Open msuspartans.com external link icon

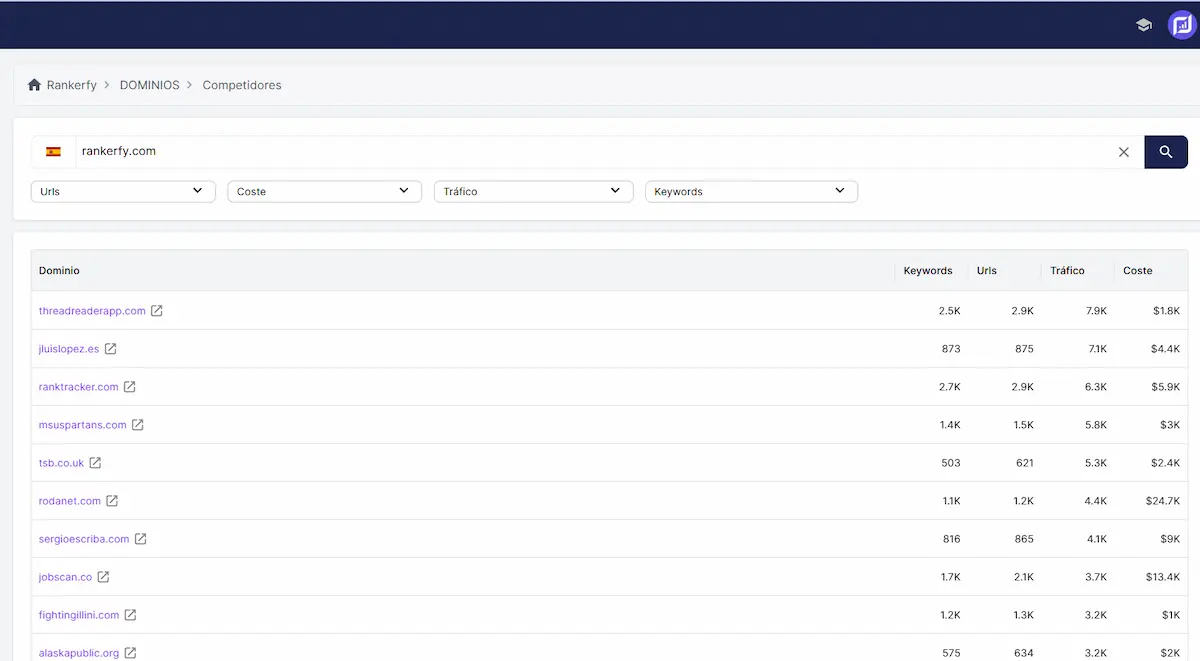point(138,425)
